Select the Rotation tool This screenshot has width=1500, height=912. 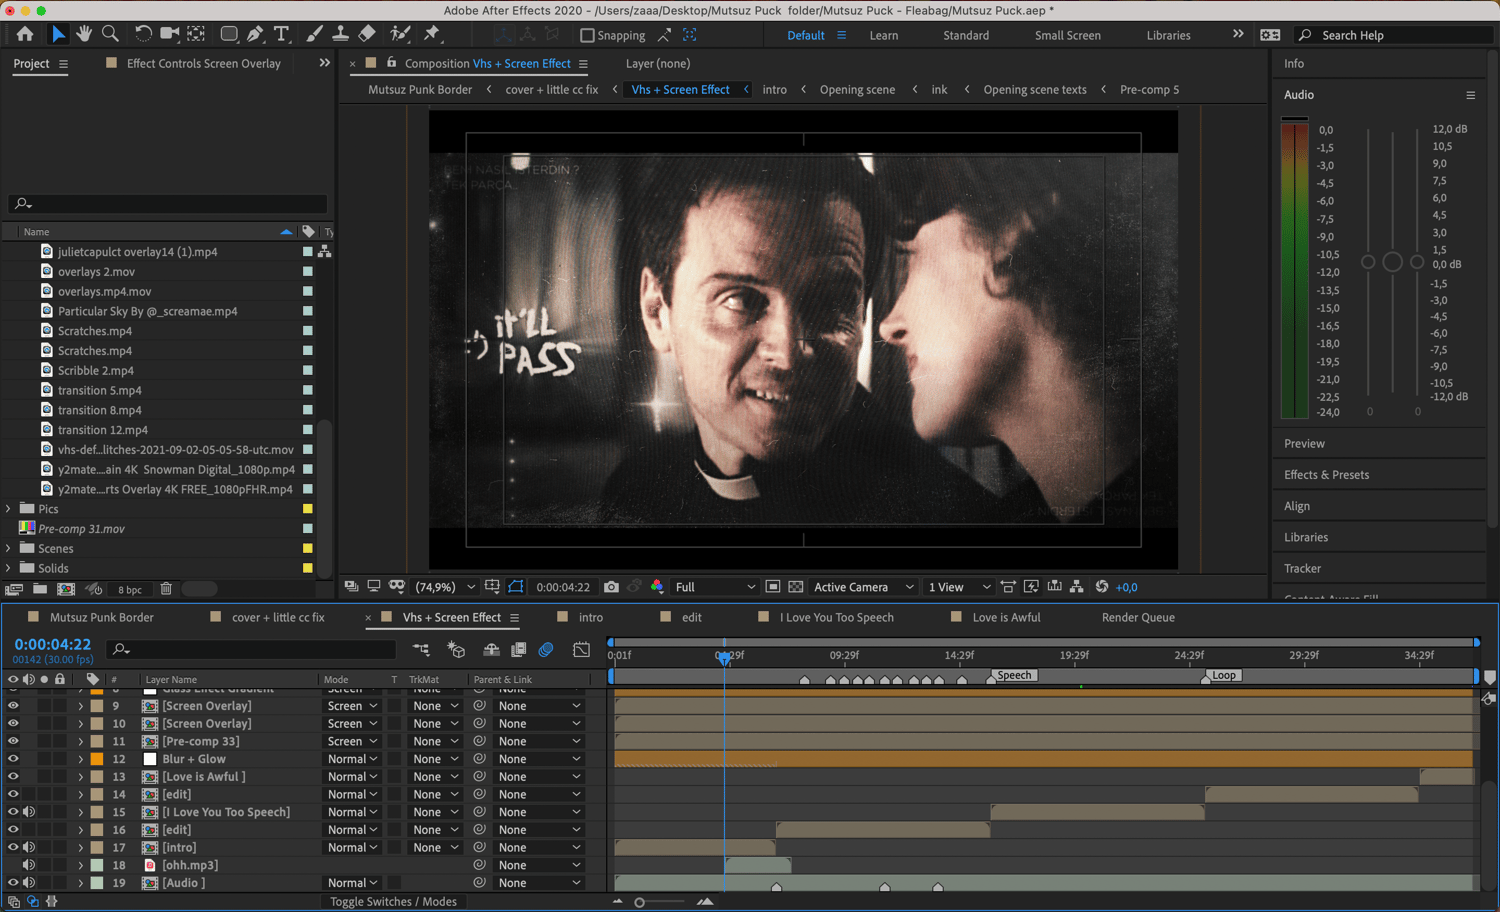pos(143,34)
